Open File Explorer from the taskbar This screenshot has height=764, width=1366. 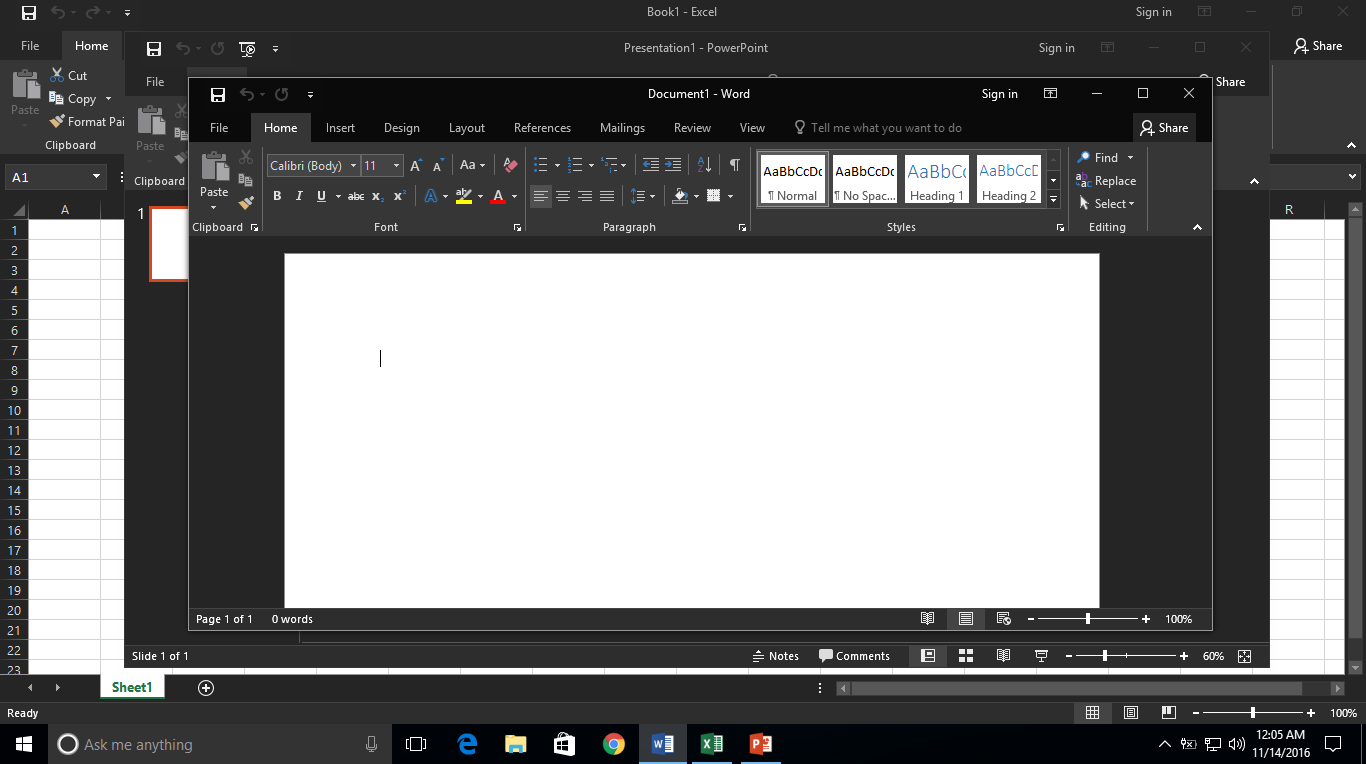tap(516, 744)
